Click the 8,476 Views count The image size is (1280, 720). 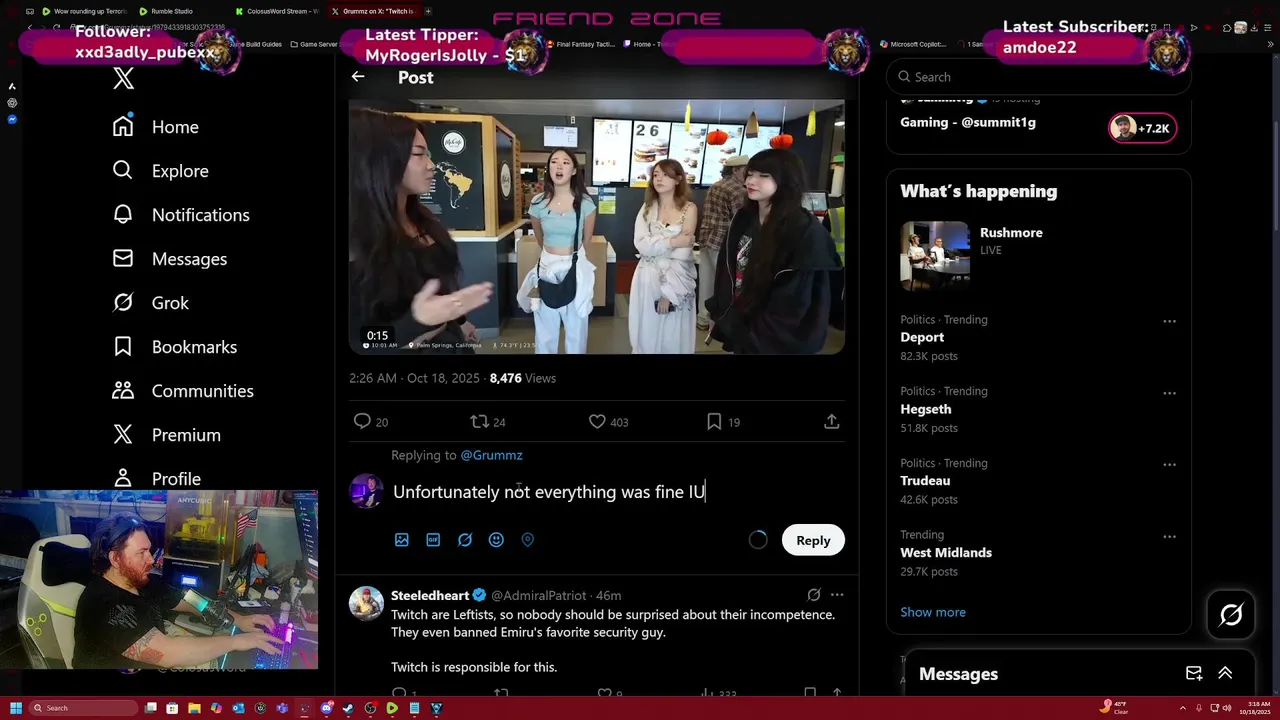[523, 378]
